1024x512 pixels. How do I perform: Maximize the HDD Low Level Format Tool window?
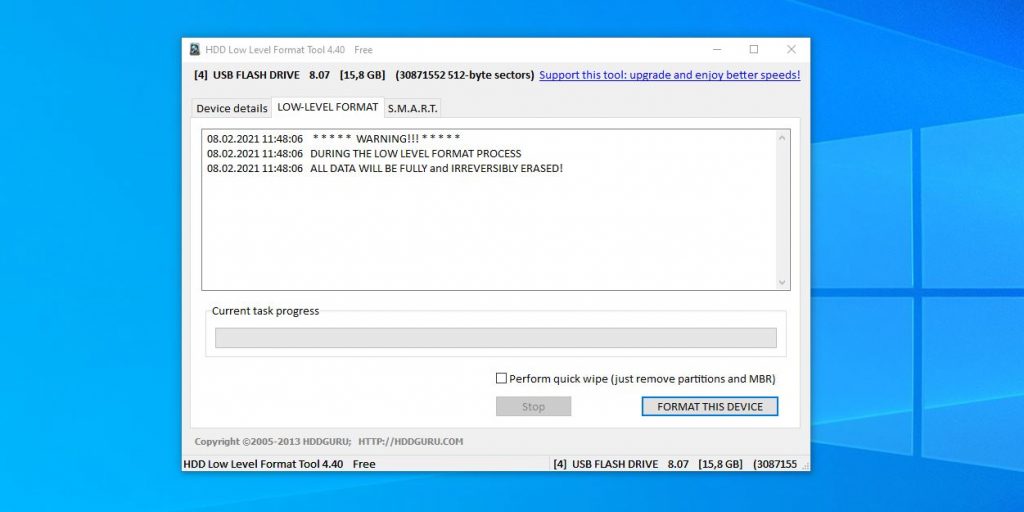click(754, 49)
